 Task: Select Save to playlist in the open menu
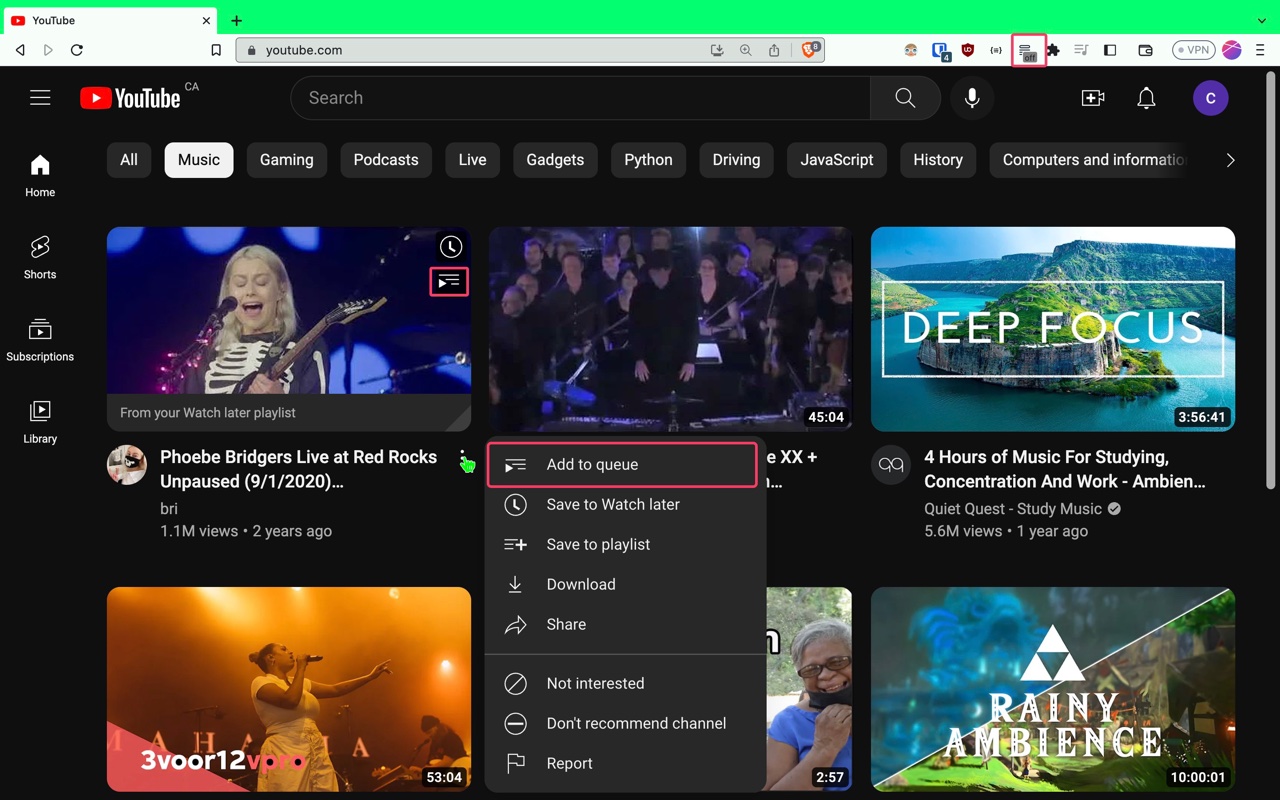[598, 544]
